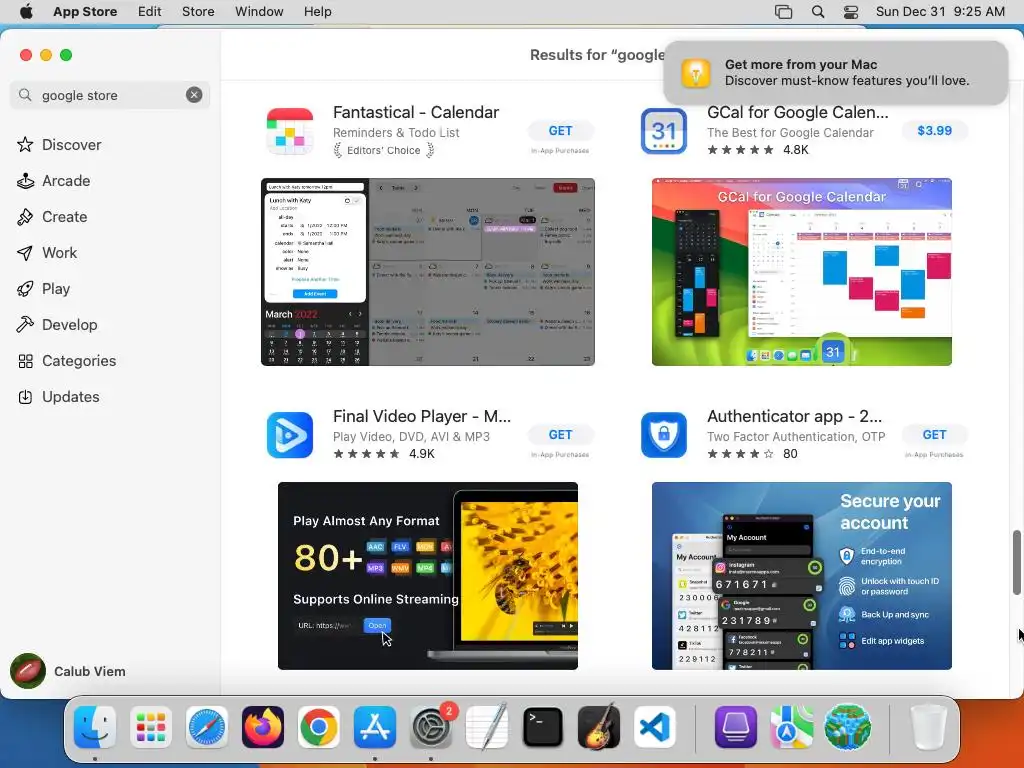
Task: Launch Visual Studio Code from the Dock
Action: click(655, 727)
